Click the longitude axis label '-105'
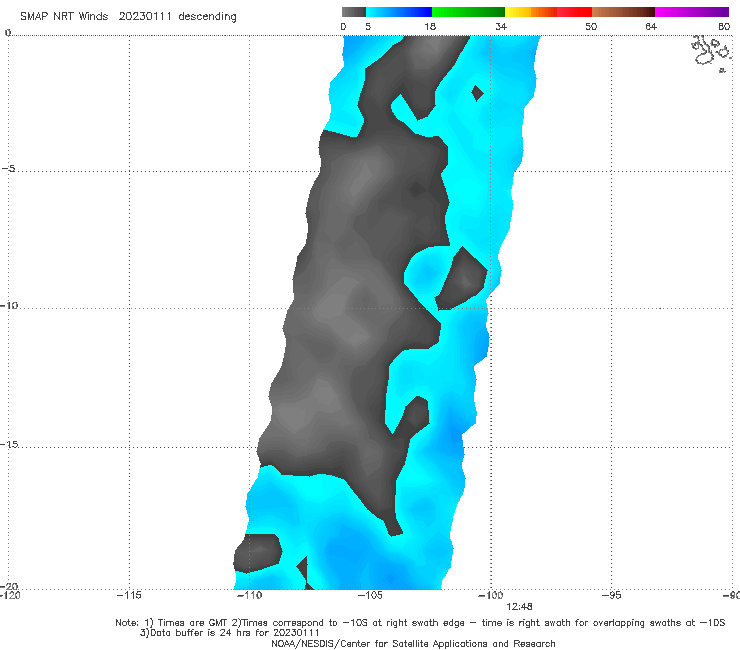The height and width of the screenshot is (650, 740). coord(370,595)
